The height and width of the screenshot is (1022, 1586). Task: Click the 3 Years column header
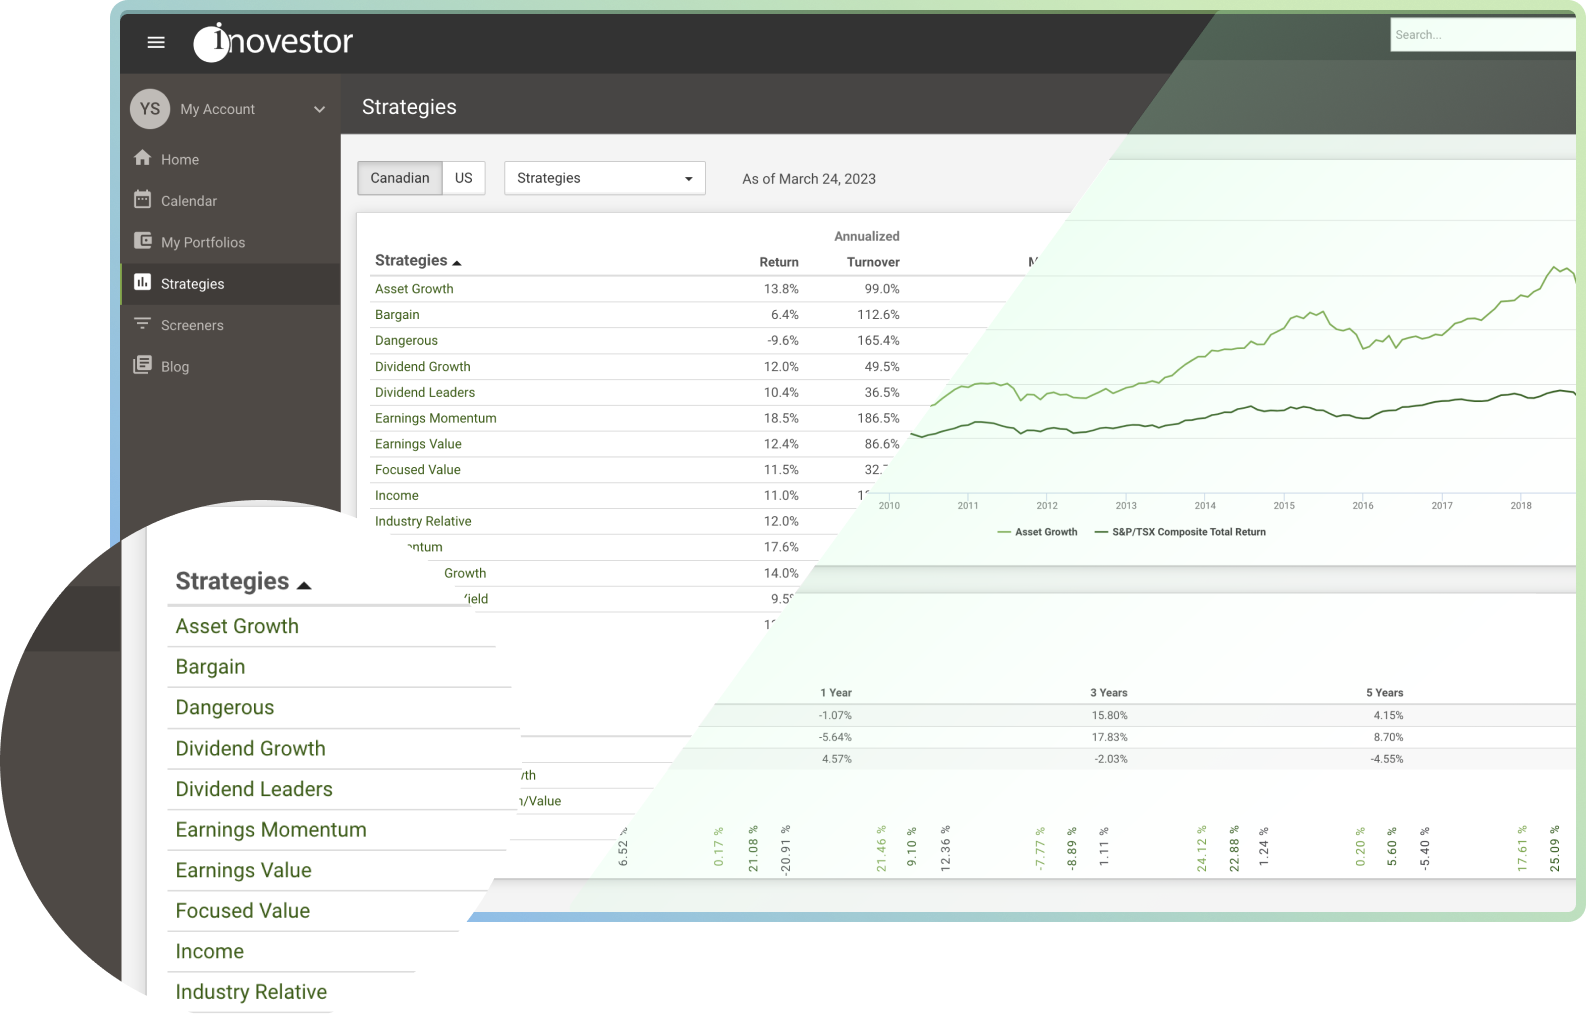pyautogui.click(x=1109, y=693)
